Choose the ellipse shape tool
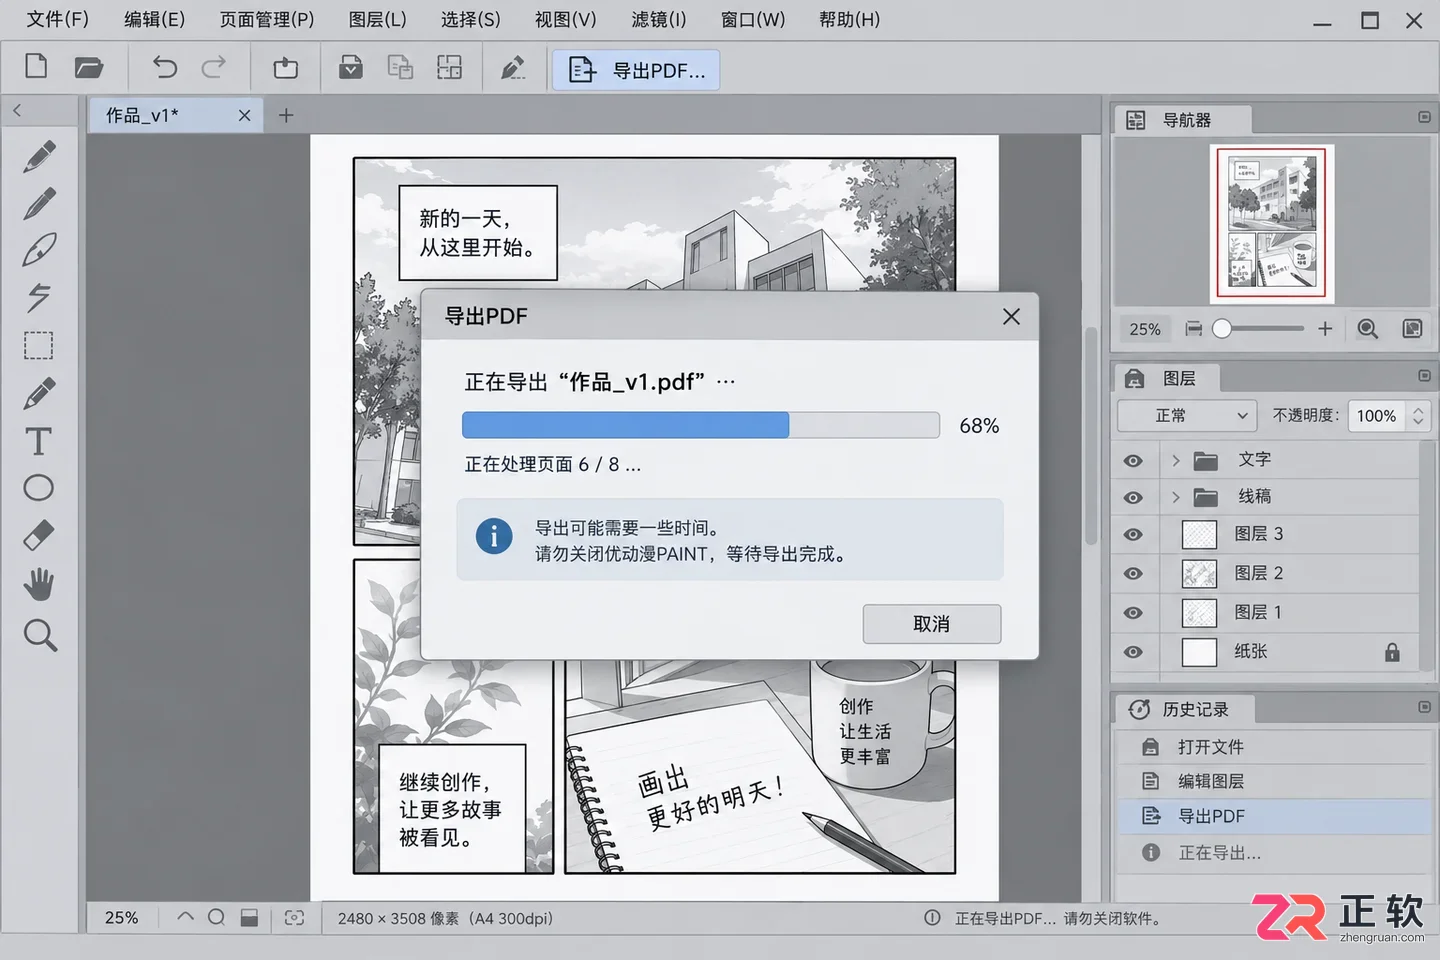1440x960 pixels. tap(38, 488)
